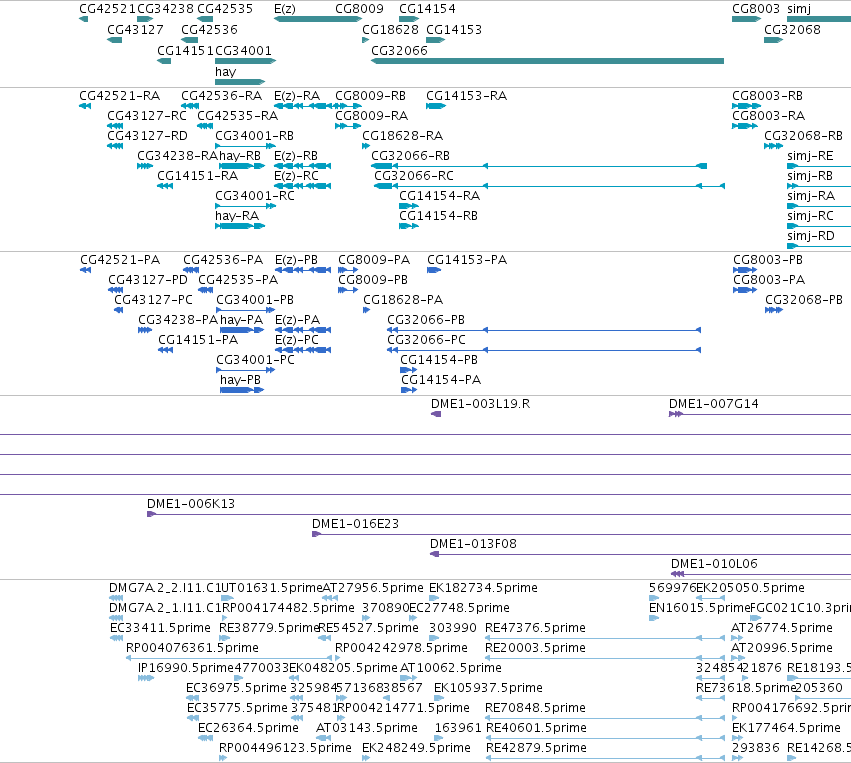
Task: Click the hay gene label
Action: pos(225,72)
